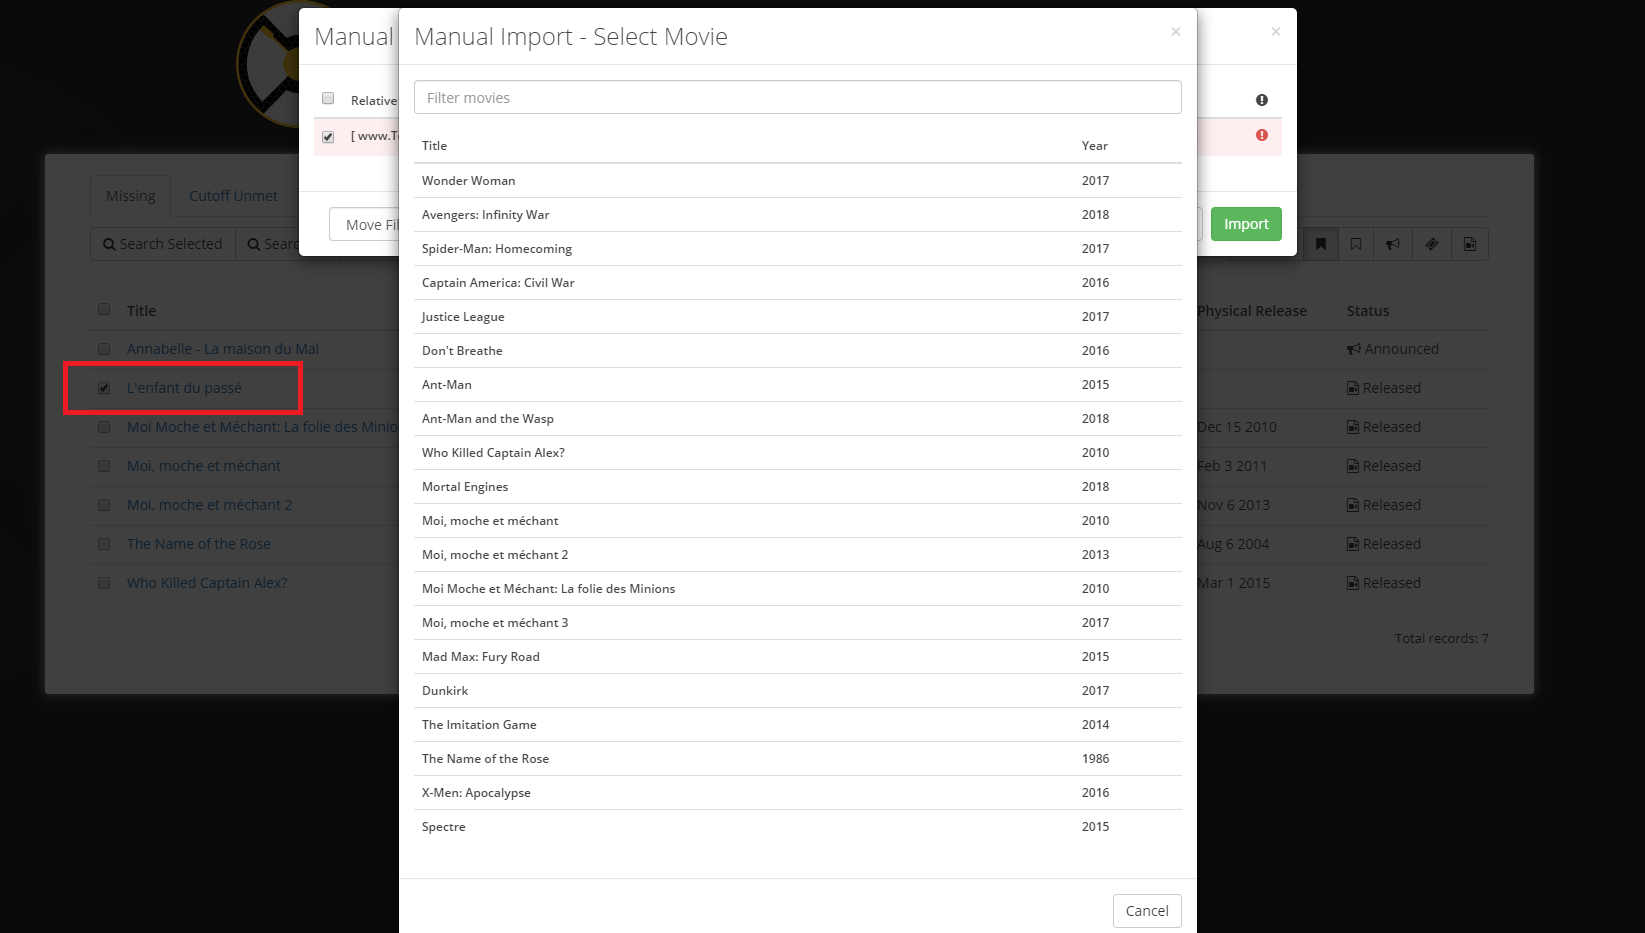Image resolution: width=1645 pixels, height=933 pixels.
Task: Click the green Import button
Action: [1246, 224]
